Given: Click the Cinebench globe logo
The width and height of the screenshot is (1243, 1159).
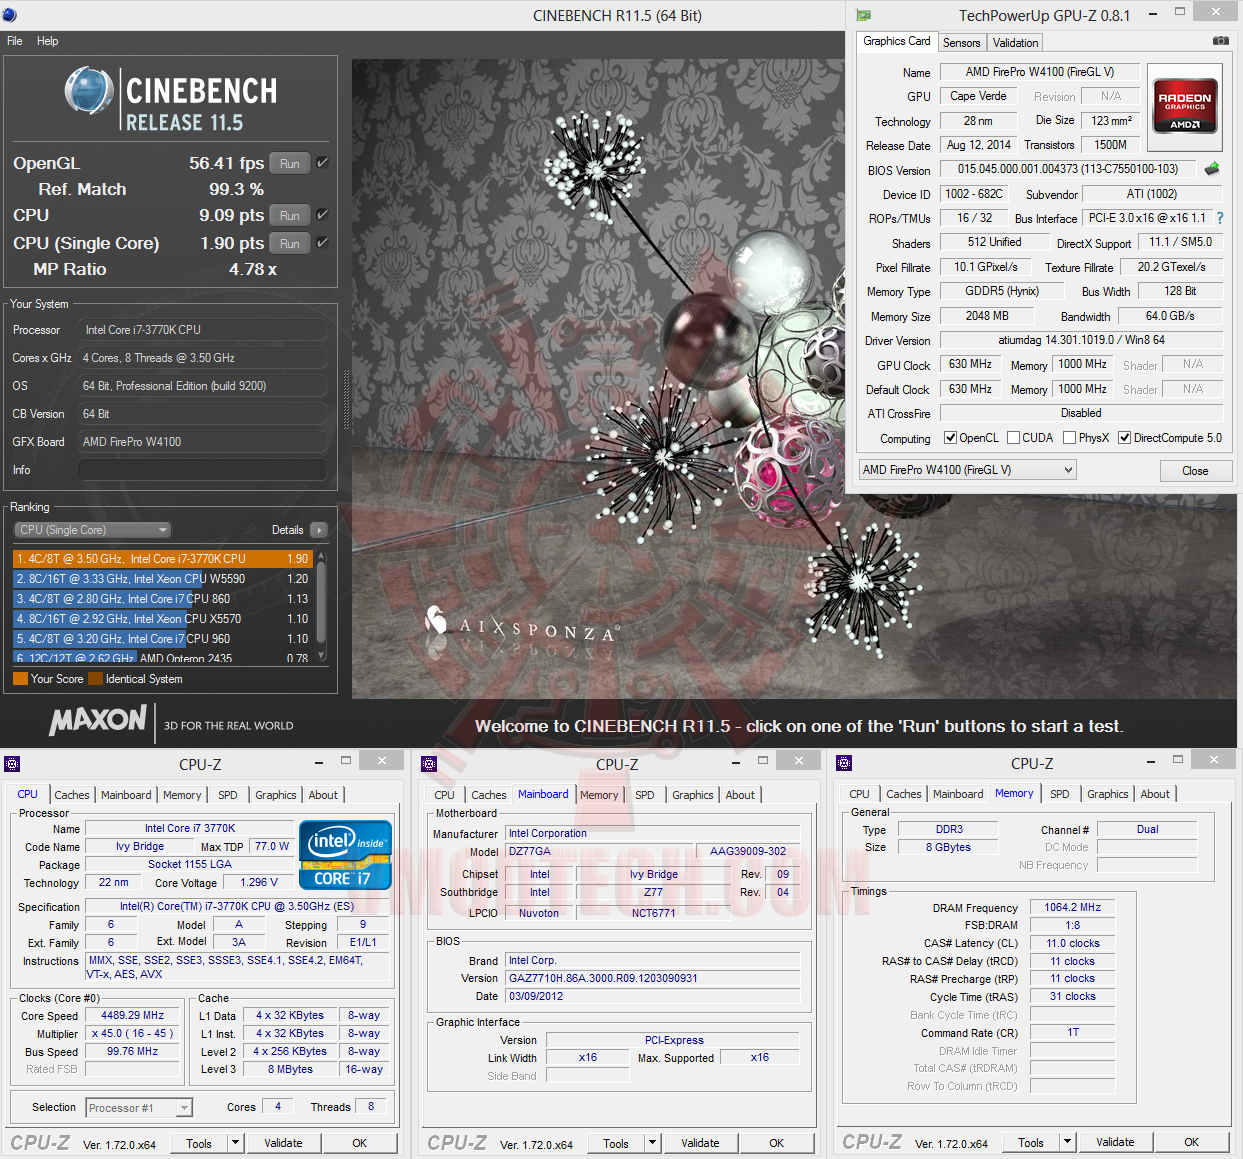Looking at the screenshot, I should (89, 91).
